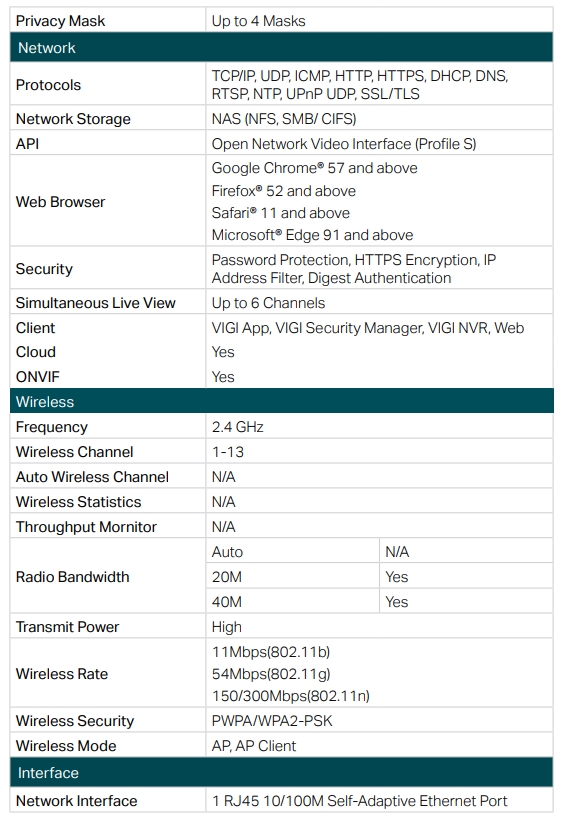Image resolution: width=561 pixels, height=817 pixels.
Task: Select the 2.4 GHz frequency value
Action: [238, 427]
